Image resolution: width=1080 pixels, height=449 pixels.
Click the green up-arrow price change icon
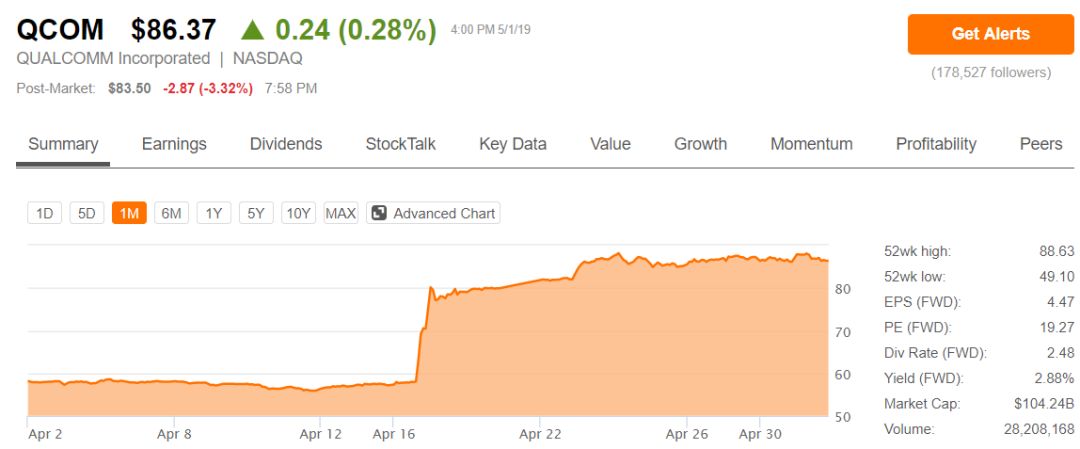tap(253, 30)
